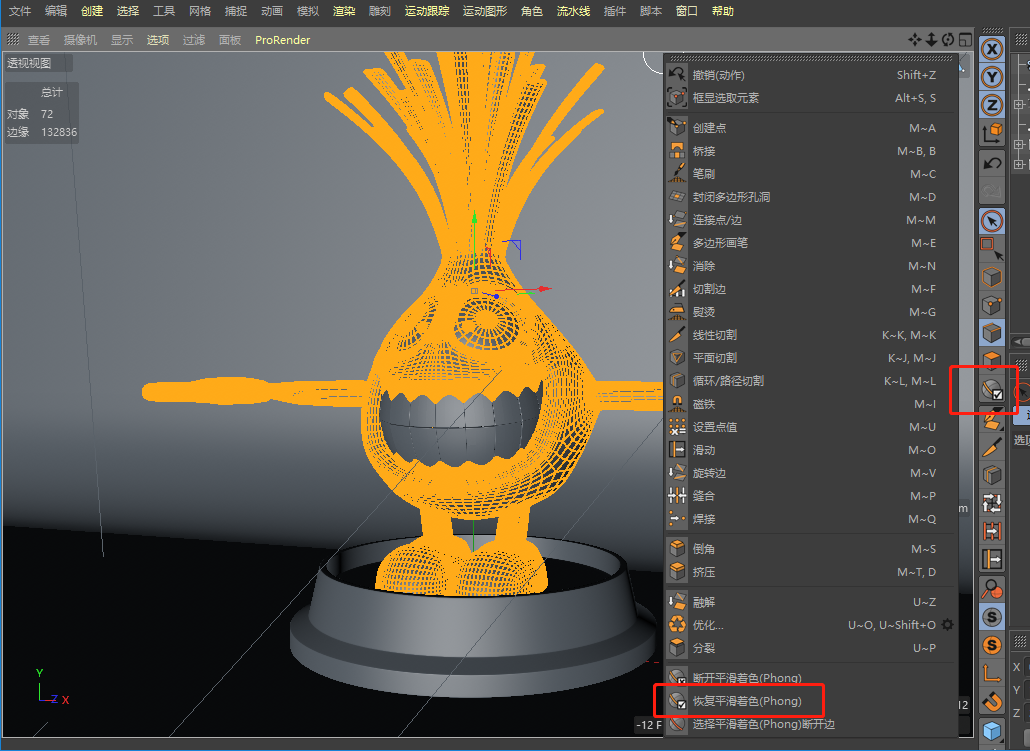Click the viewport rotate icon
1030x751 pixels.
(x=948, y=40)
